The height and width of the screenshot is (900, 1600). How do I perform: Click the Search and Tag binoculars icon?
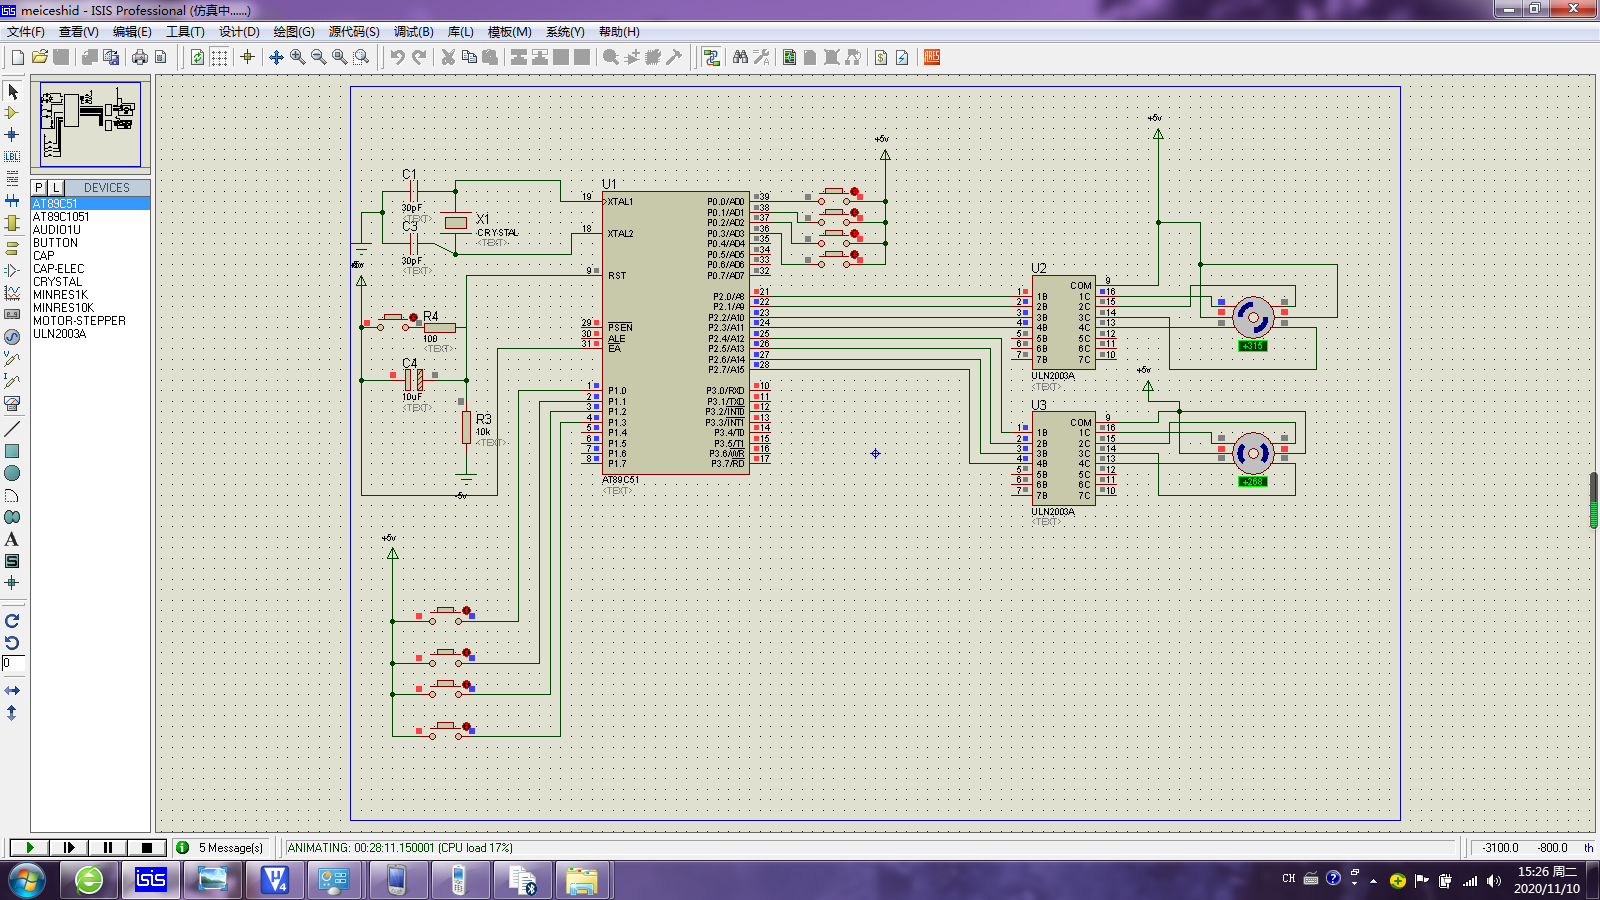point(740,57)
